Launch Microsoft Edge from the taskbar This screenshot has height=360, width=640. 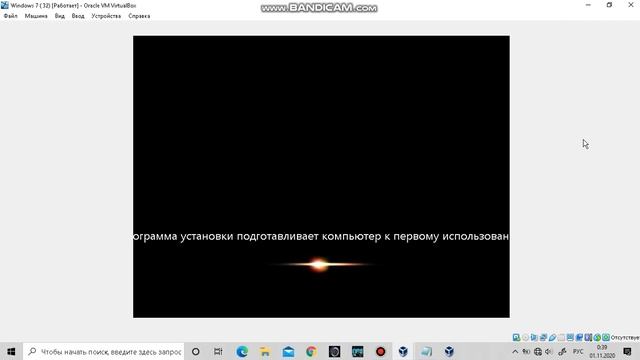tap(242, 351)
